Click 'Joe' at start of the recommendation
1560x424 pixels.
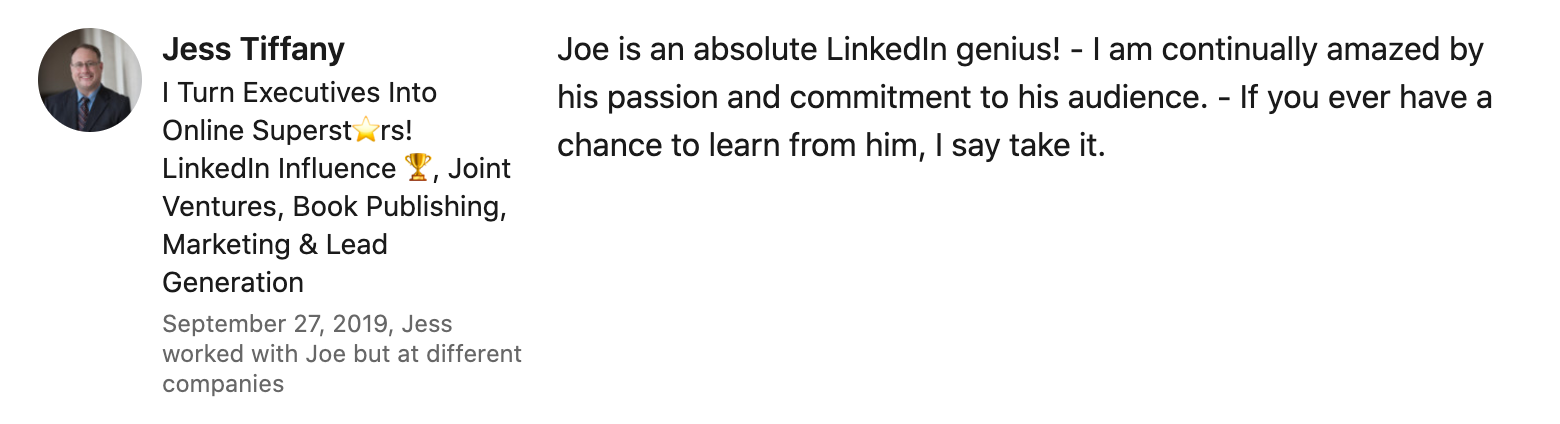point(577,49)
